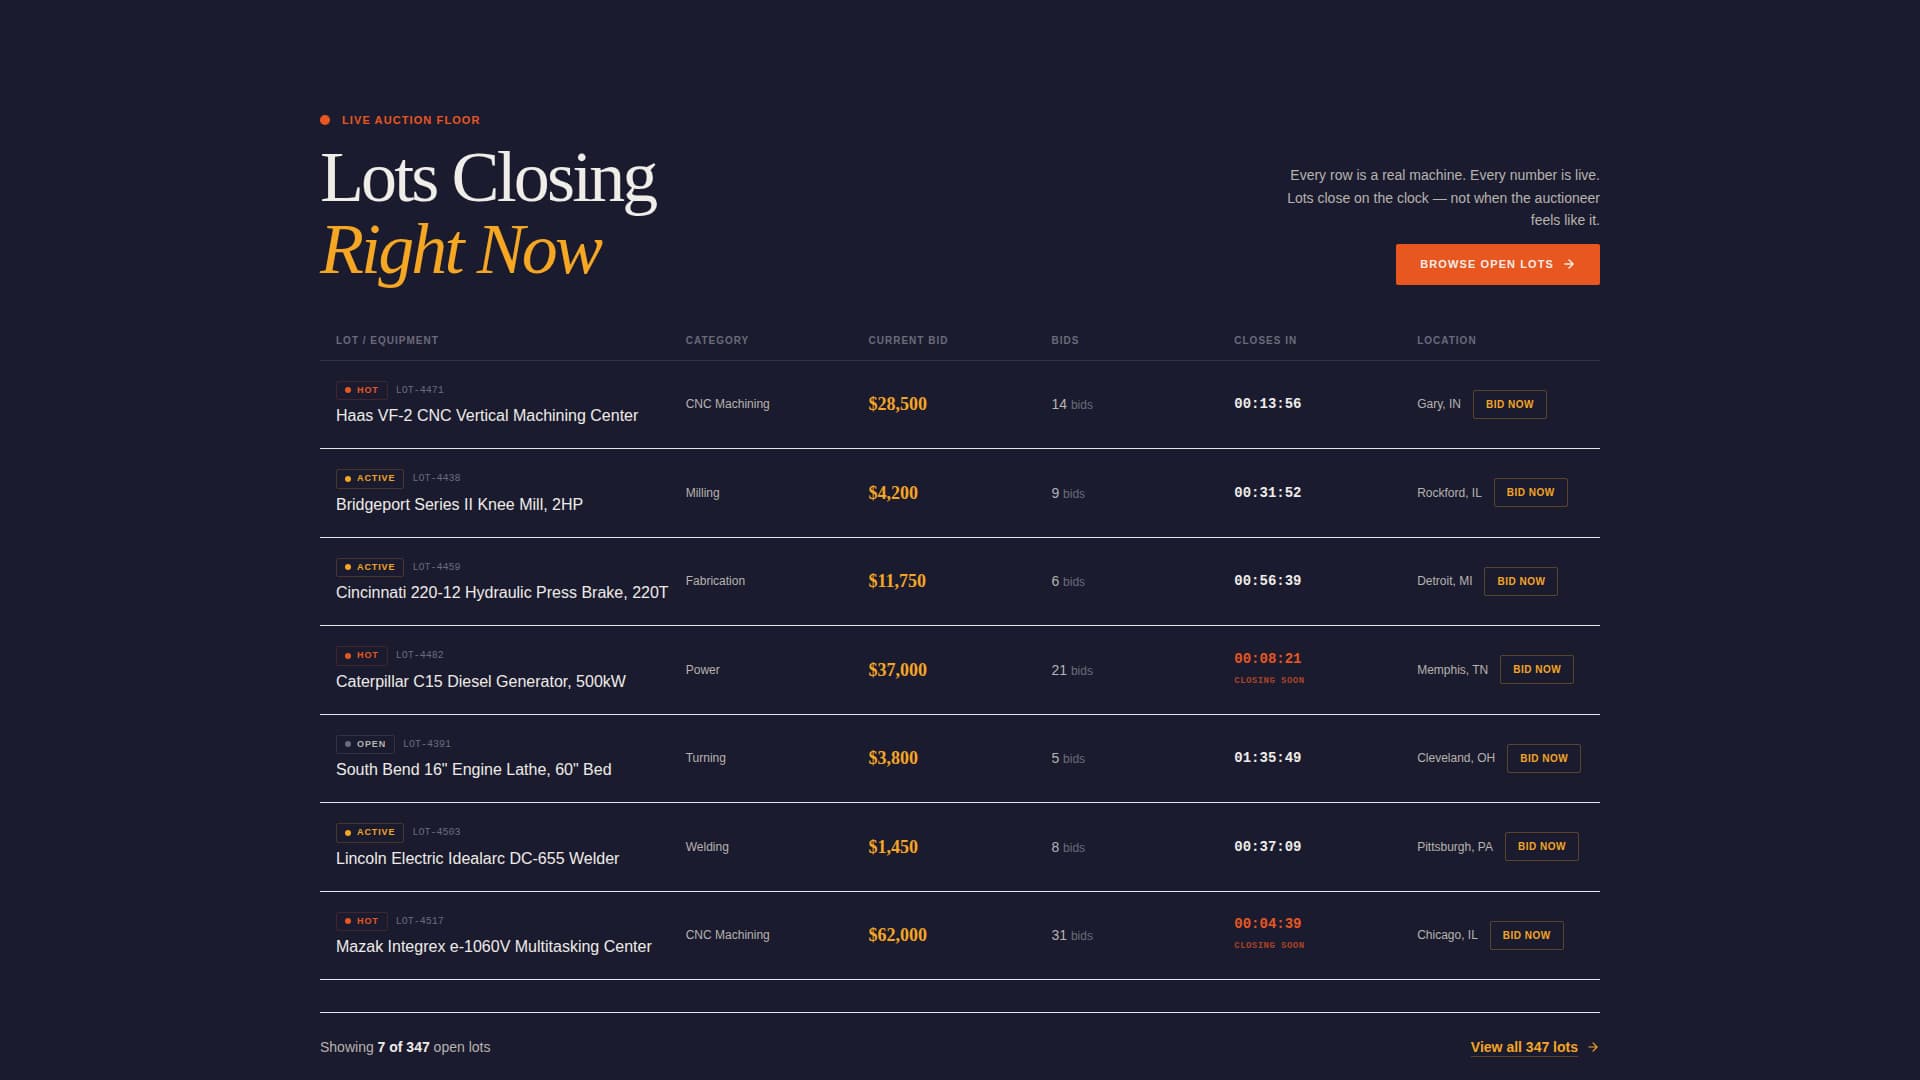Click the LOT-4482 identifier label
This screenshot has height=1080, width=1920.
point(420,655)
